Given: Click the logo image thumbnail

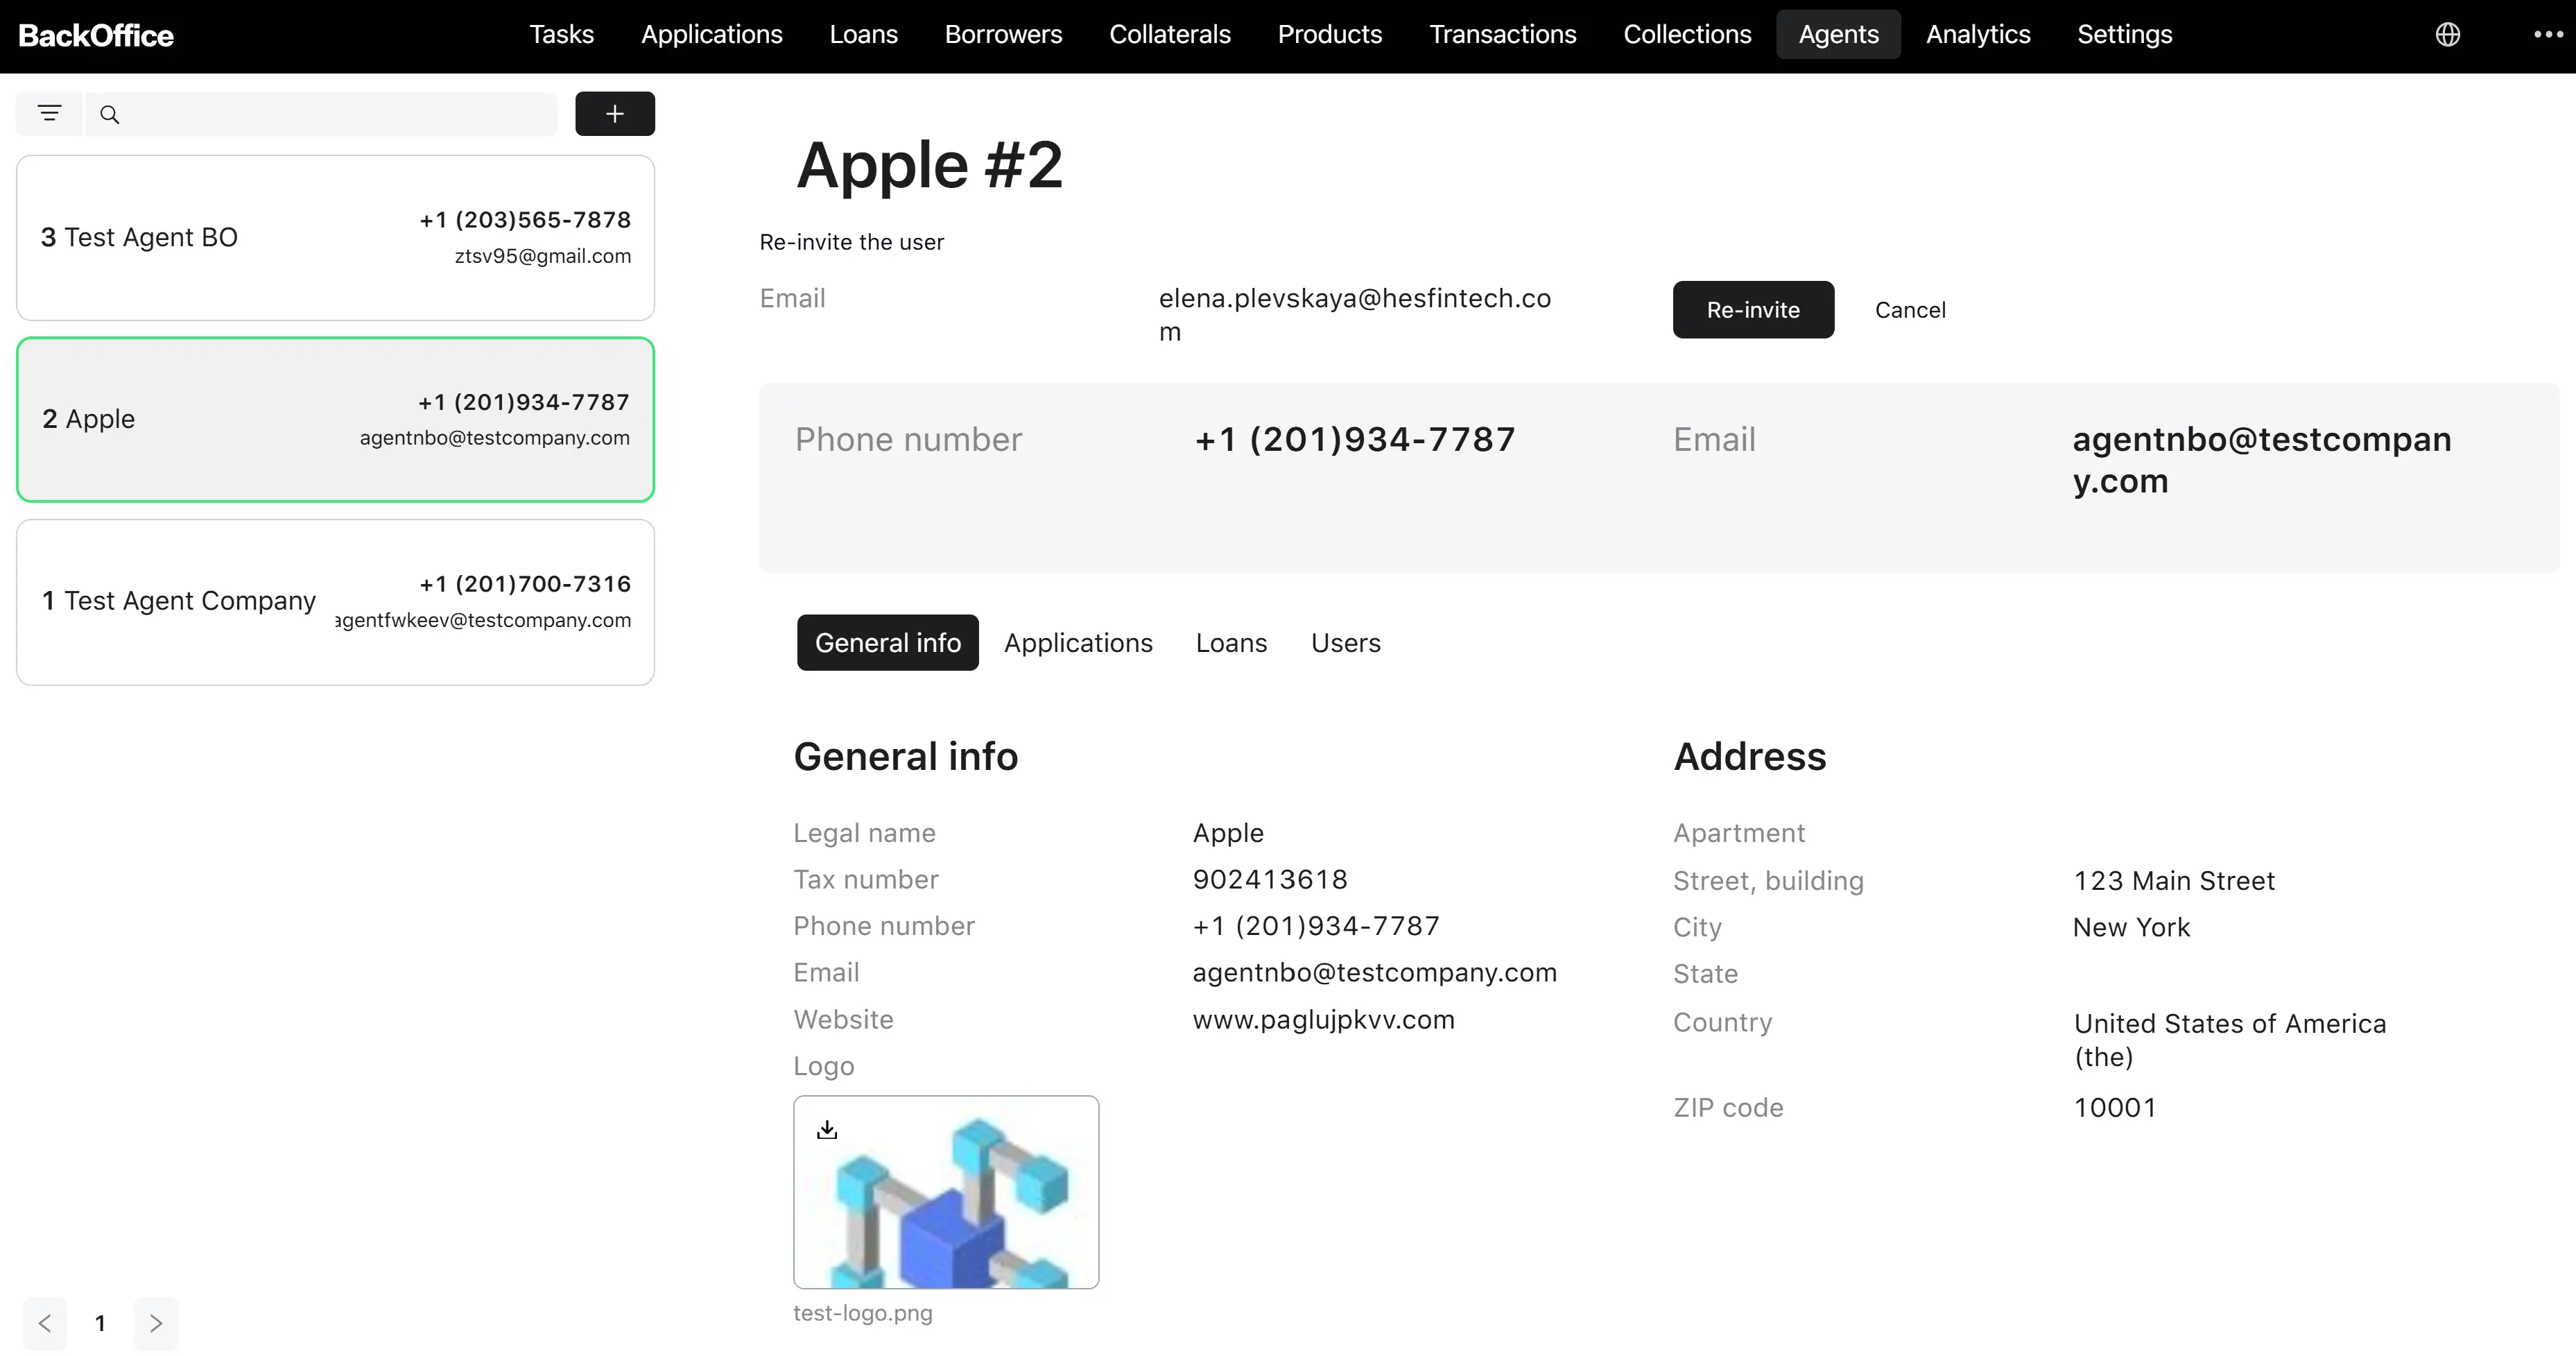Looking at the screenshot, I should [x=946, y=1192].
